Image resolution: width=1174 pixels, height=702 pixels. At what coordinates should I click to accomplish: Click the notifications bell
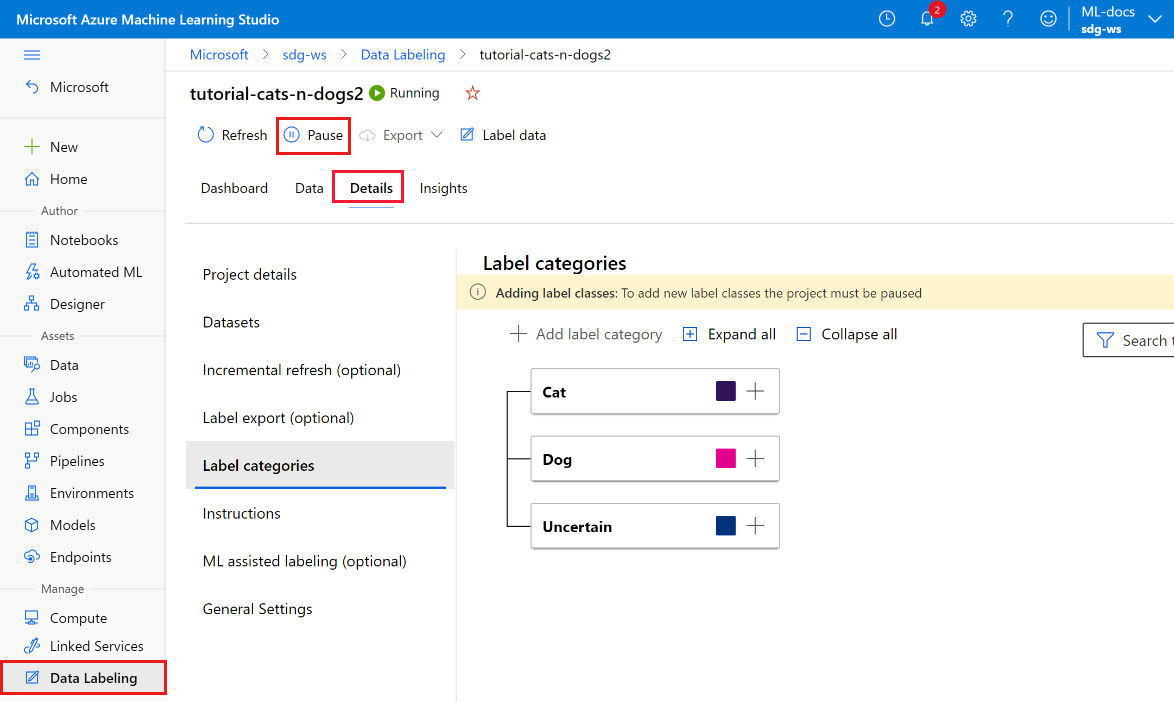(927, 19)
